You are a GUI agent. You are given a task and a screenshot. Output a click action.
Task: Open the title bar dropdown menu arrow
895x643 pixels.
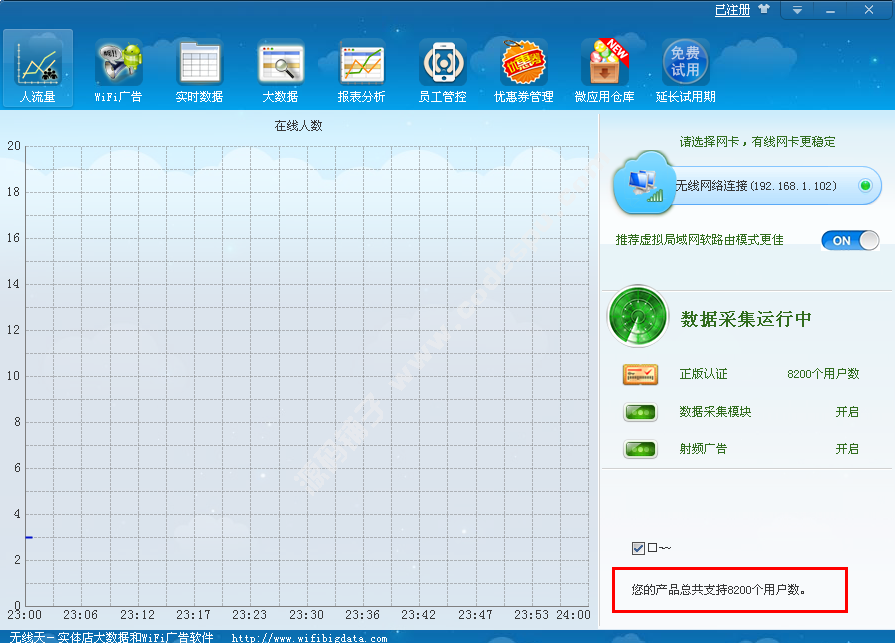click(x=797, y=10)
